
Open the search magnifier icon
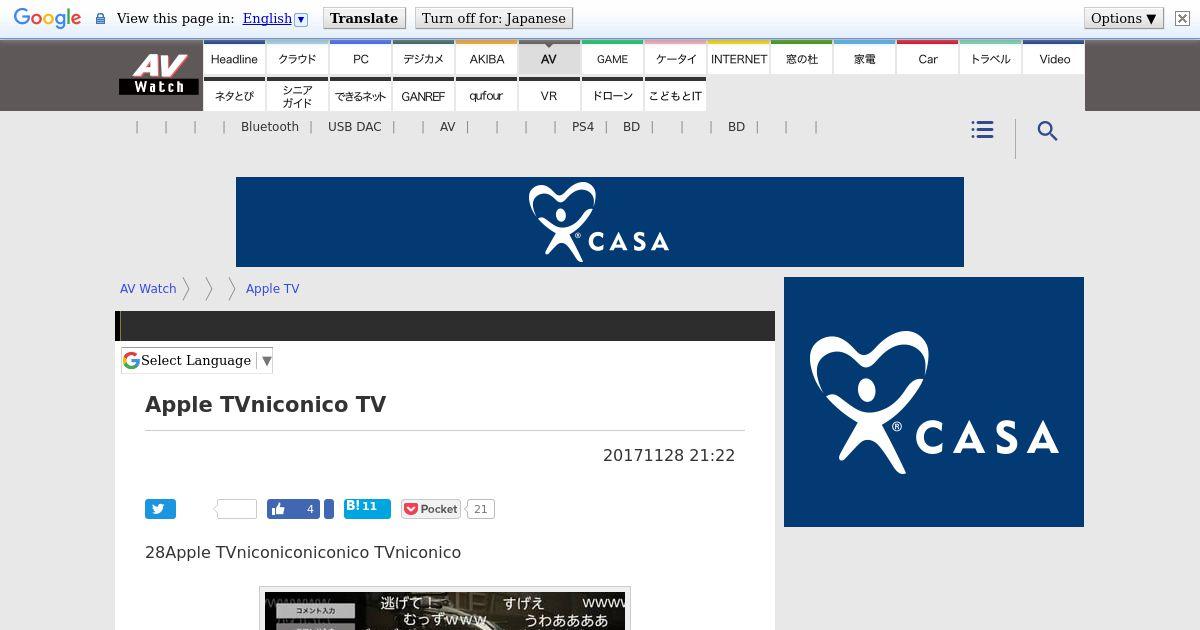(x=1047, y=131)
